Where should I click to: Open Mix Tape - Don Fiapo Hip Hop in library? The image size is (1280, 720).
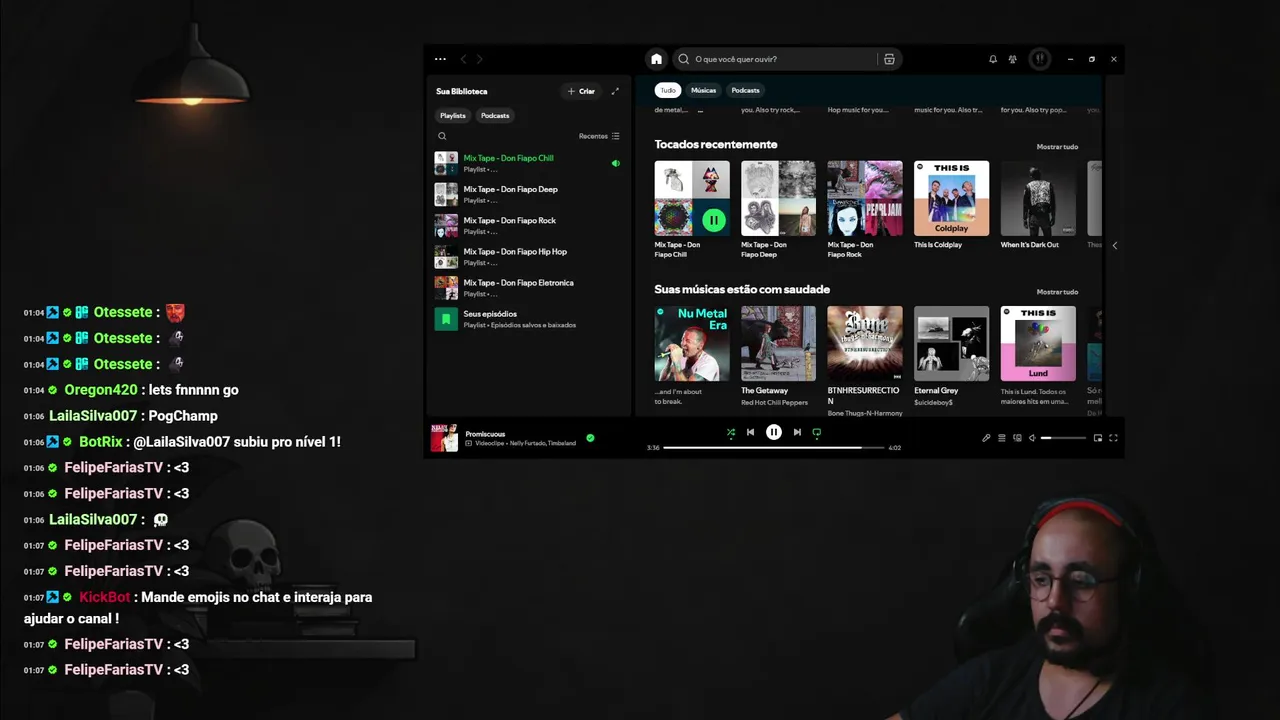(x=527, y=256)
